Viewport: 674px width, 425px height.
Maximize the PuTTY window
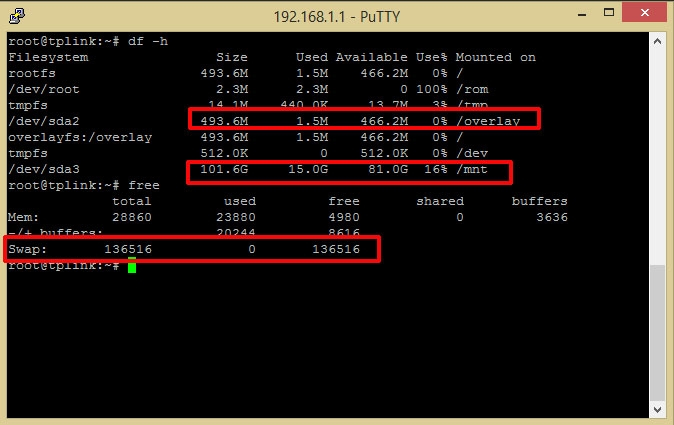pos(609,13)
